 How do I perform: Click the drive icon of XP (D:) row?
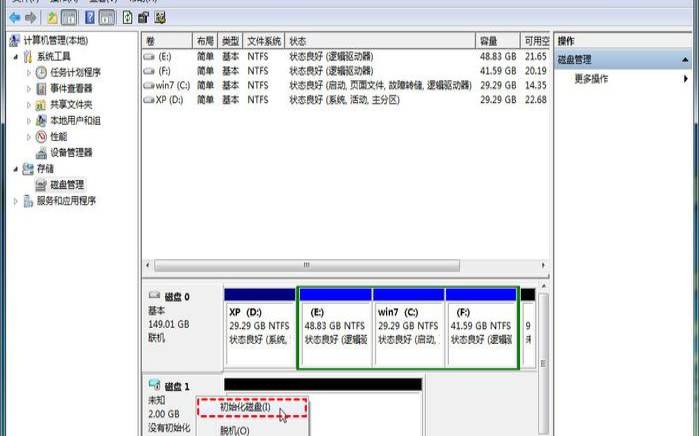(149, 100)
